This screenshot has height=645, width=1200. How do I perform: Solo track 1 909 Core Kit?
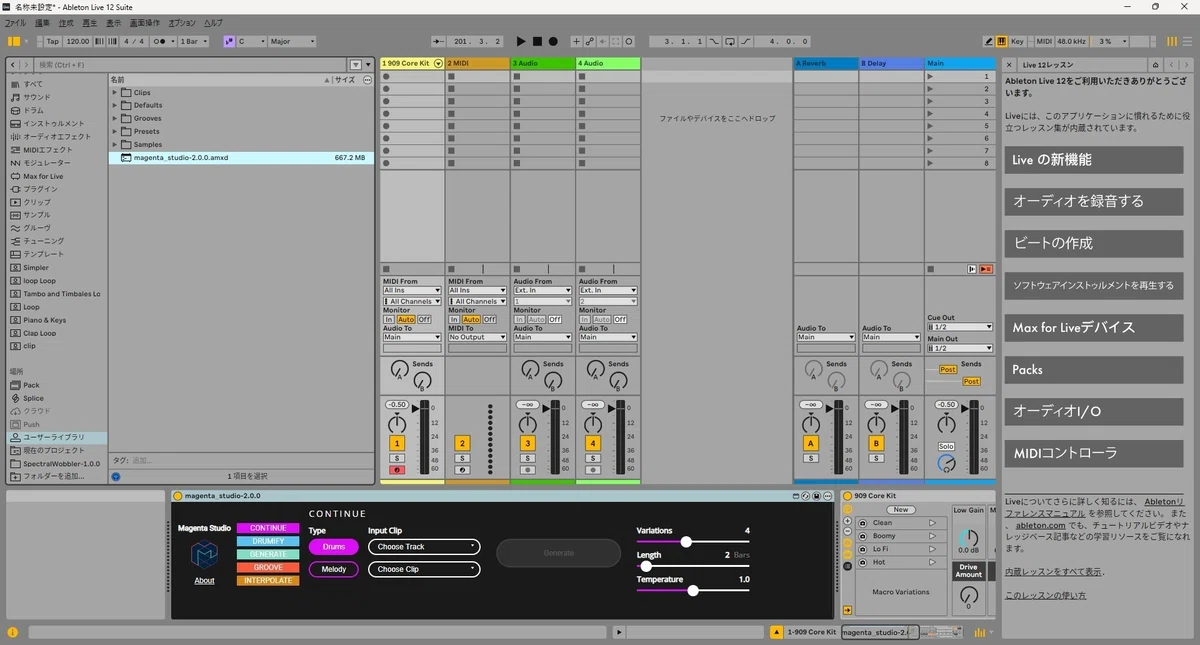click(397, 458)
